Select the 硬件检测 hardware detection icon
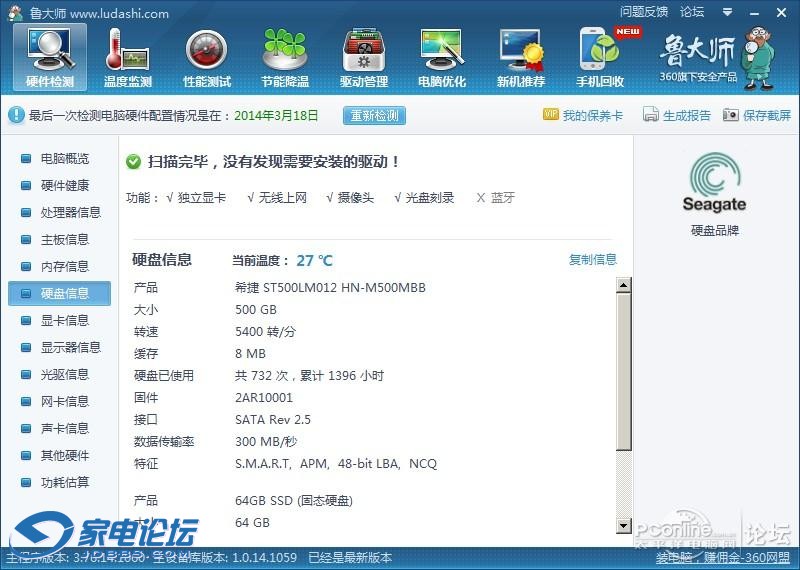This screenshot has width=800, height=570. [49, 57]
